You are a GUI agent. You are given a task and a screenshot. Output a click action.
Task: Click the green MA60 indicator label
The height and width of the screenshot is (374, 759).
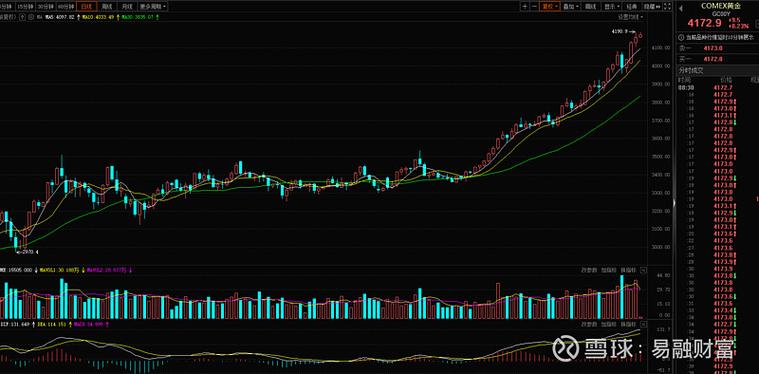click(x=137, y=16)
